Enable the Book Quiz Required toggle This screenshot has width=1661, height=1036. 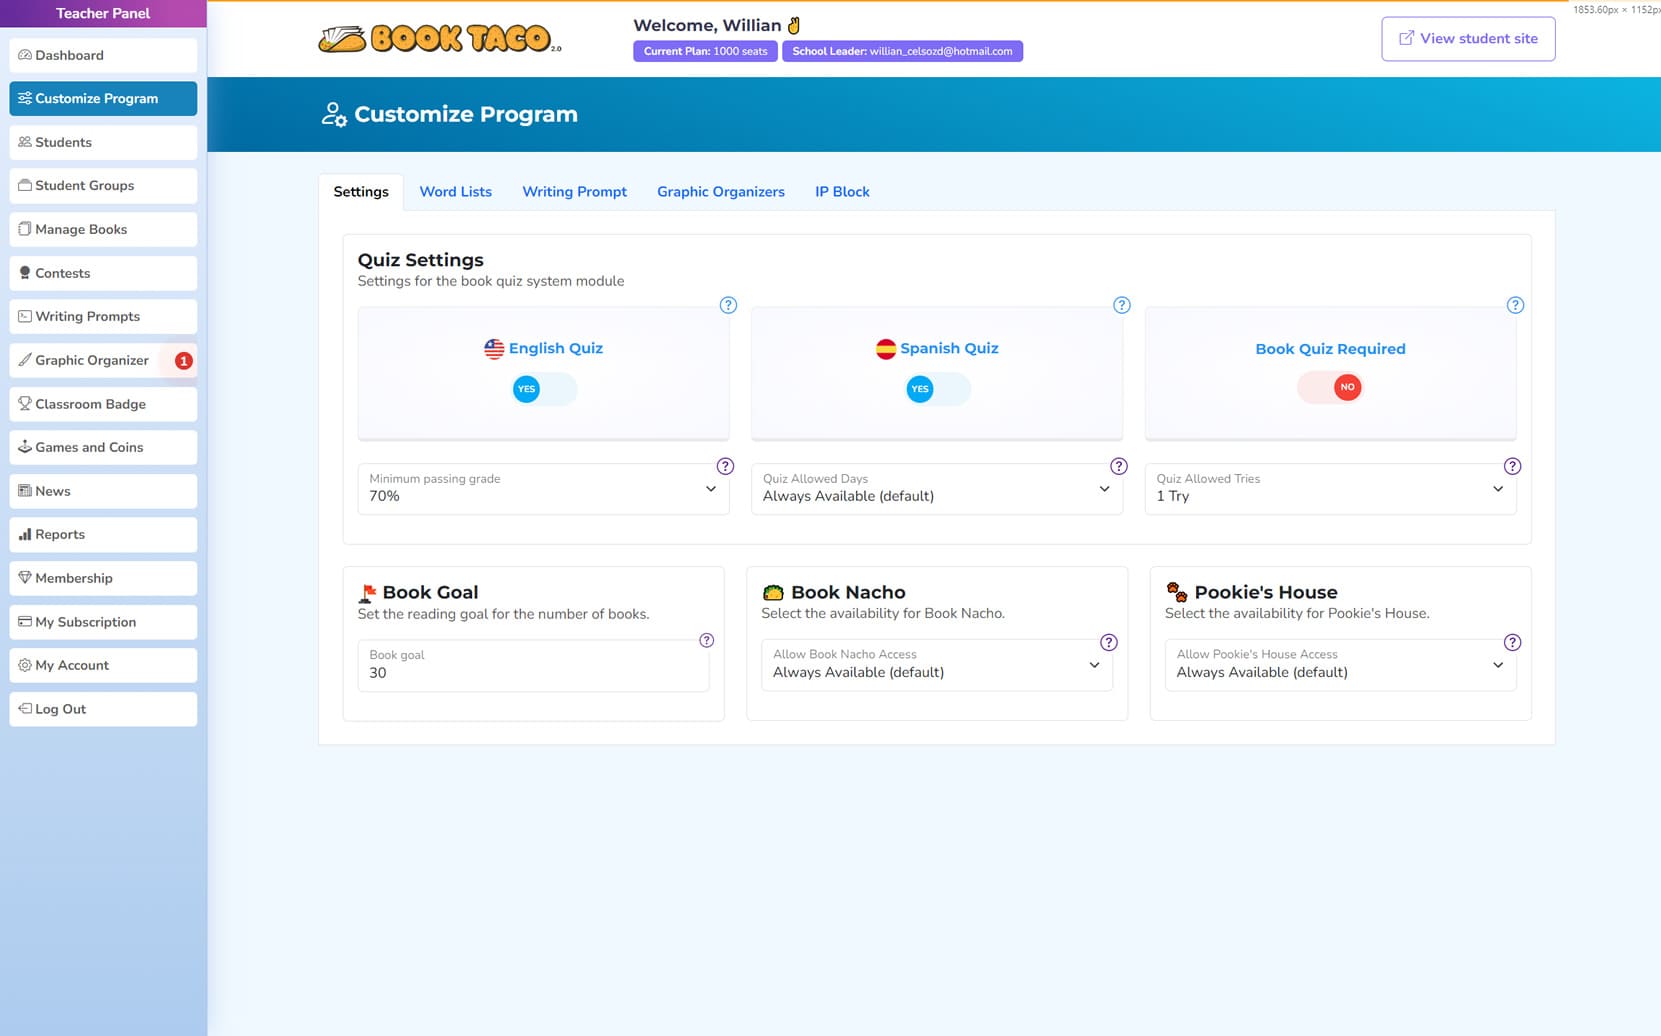[x=1330, y=387]
